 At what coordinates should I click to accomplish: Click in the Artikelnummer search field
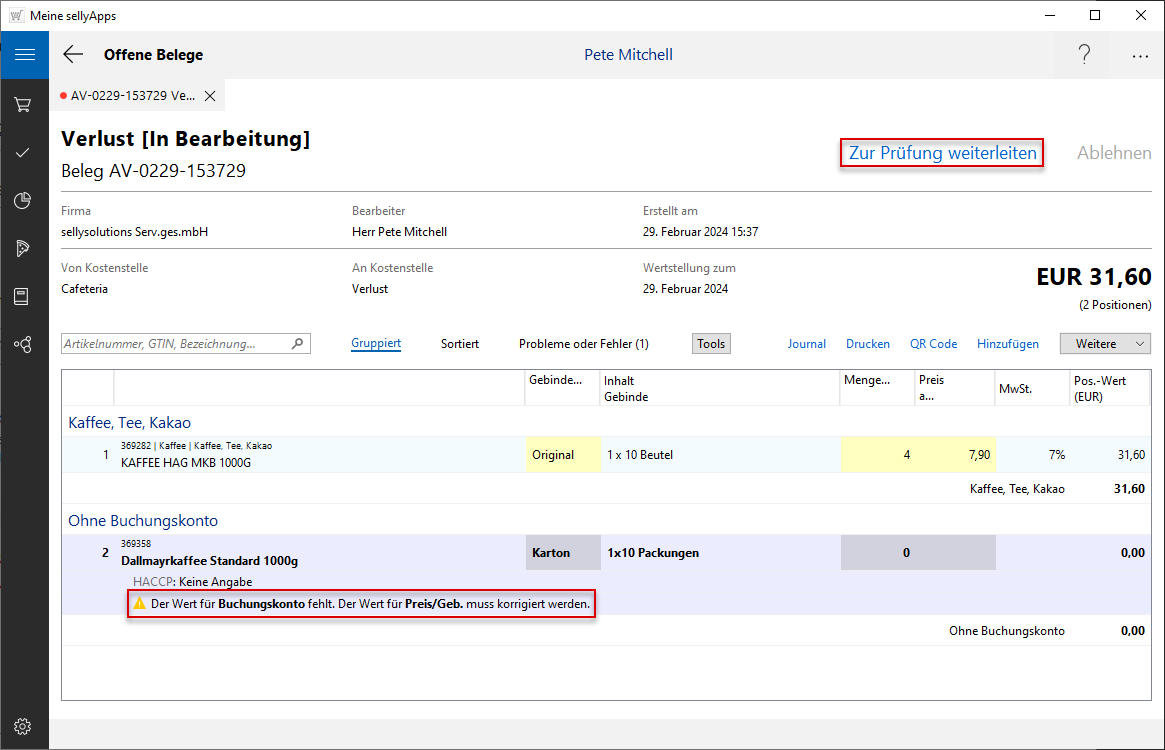click(x=176, y=343)
